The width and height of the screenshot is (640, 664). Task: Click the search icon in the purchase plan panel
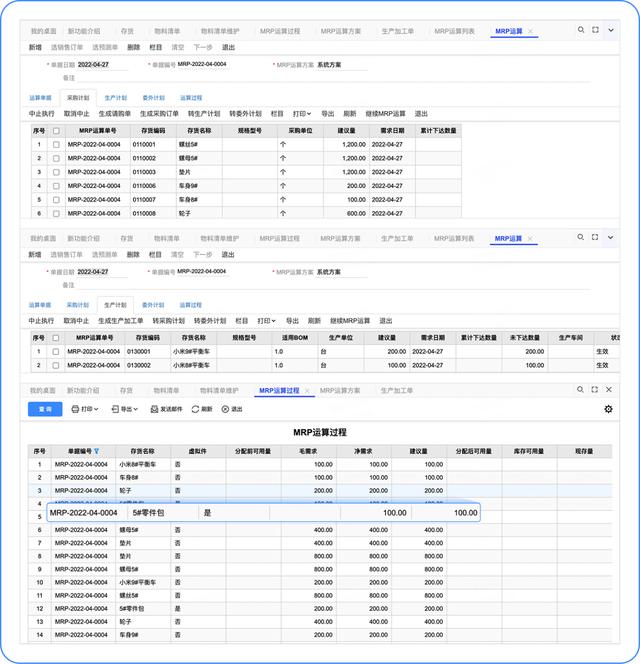pyautogui.click(x=581, y=30)
